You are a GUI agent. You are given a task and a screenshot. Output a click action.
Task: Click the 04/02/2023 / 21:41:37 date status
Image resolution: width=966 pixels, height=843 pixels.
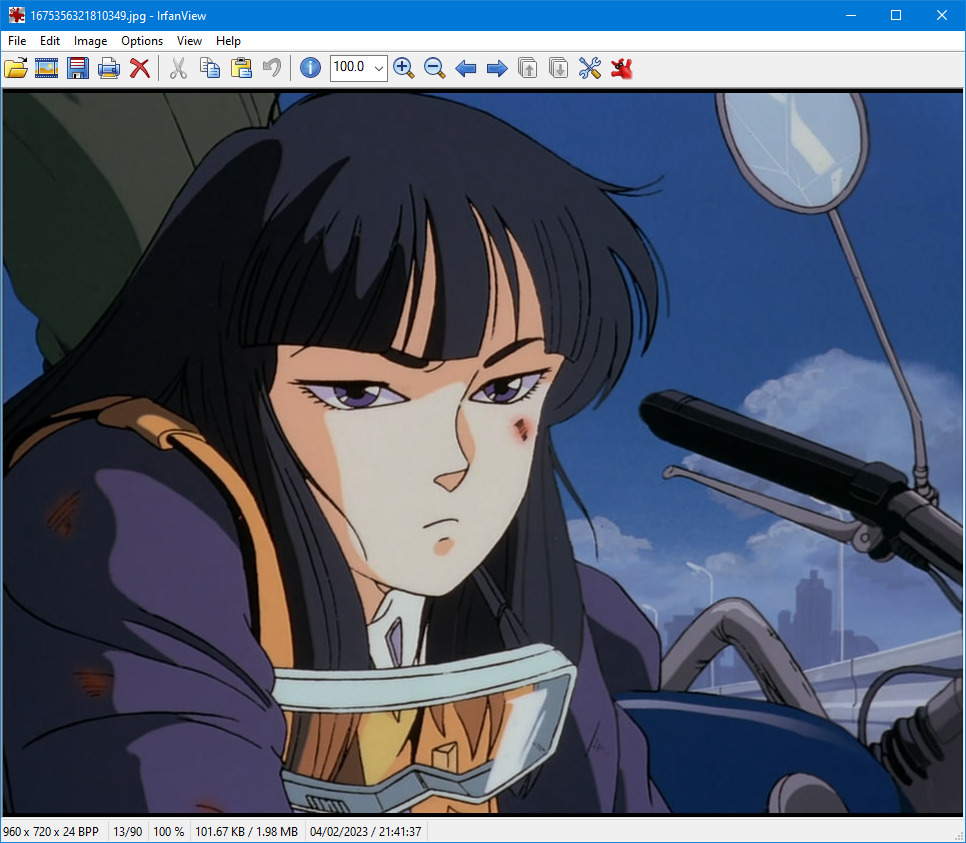coord(365,832)
